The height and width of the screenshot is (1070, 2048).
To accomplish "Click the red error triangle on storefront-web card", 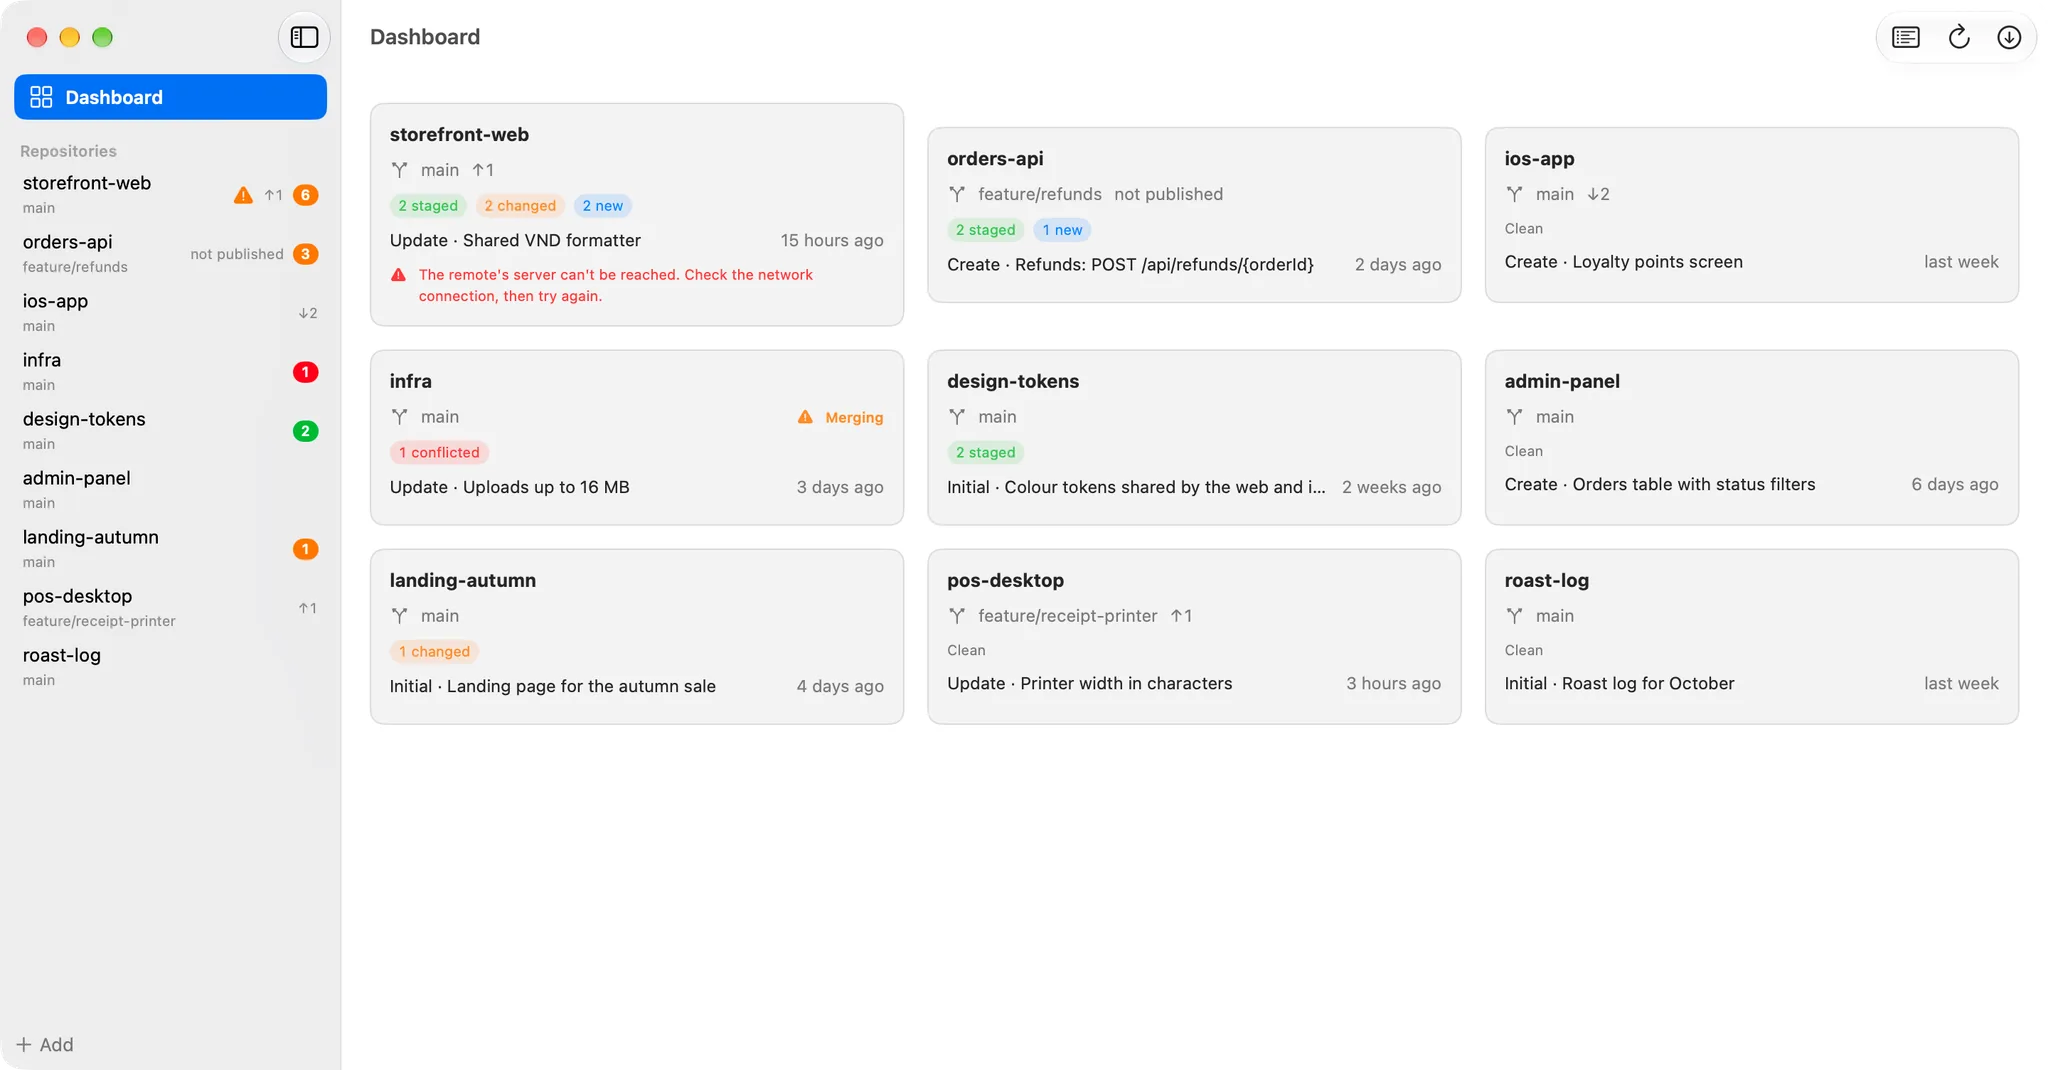I will point(399,275).
